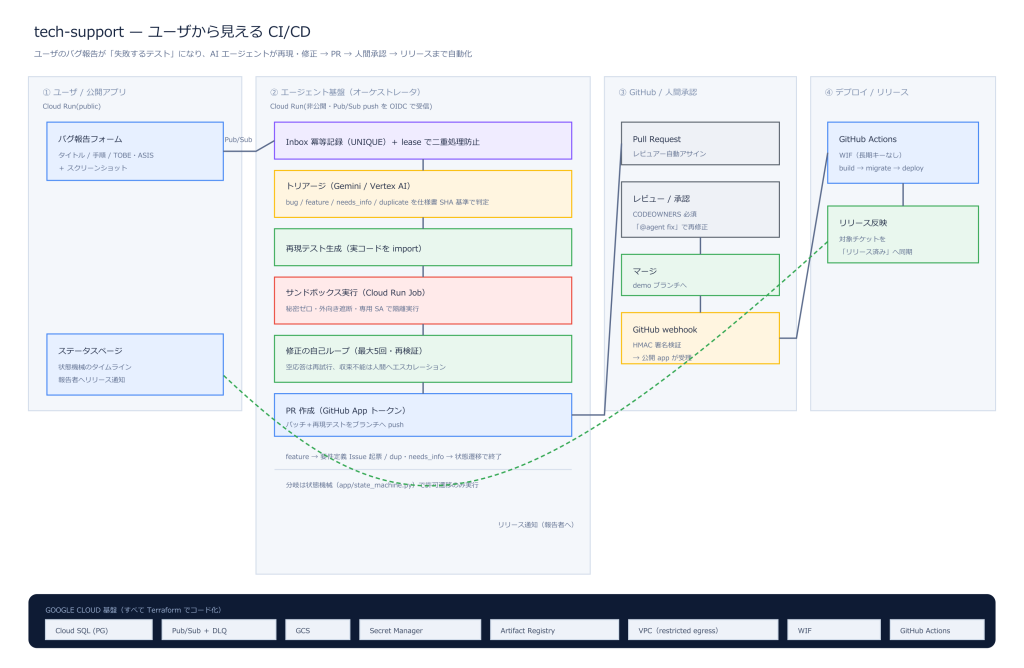Select the PR 作成 (GitHub App トークン) box

pyautogui.click(x=423, y=415)
